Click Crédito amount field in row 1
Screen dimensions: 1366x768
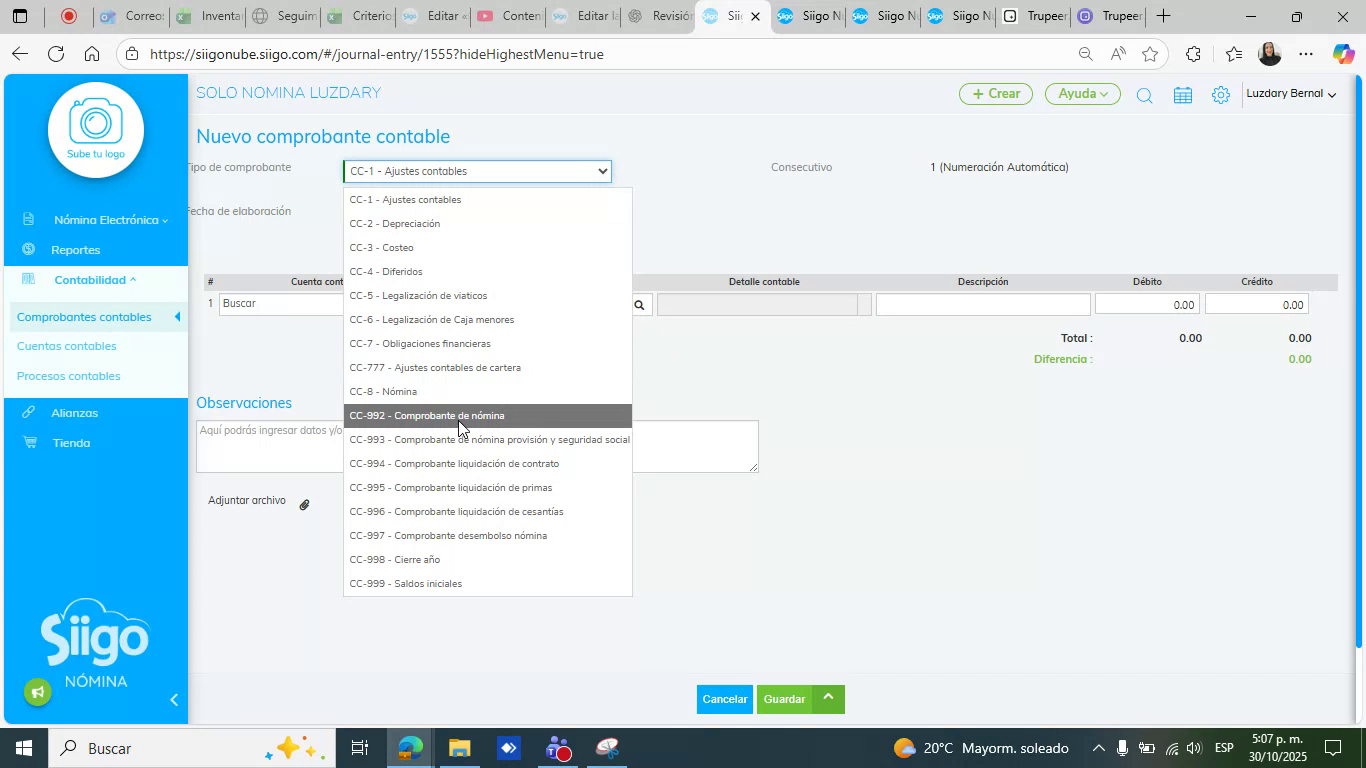tap(1257, 305)
